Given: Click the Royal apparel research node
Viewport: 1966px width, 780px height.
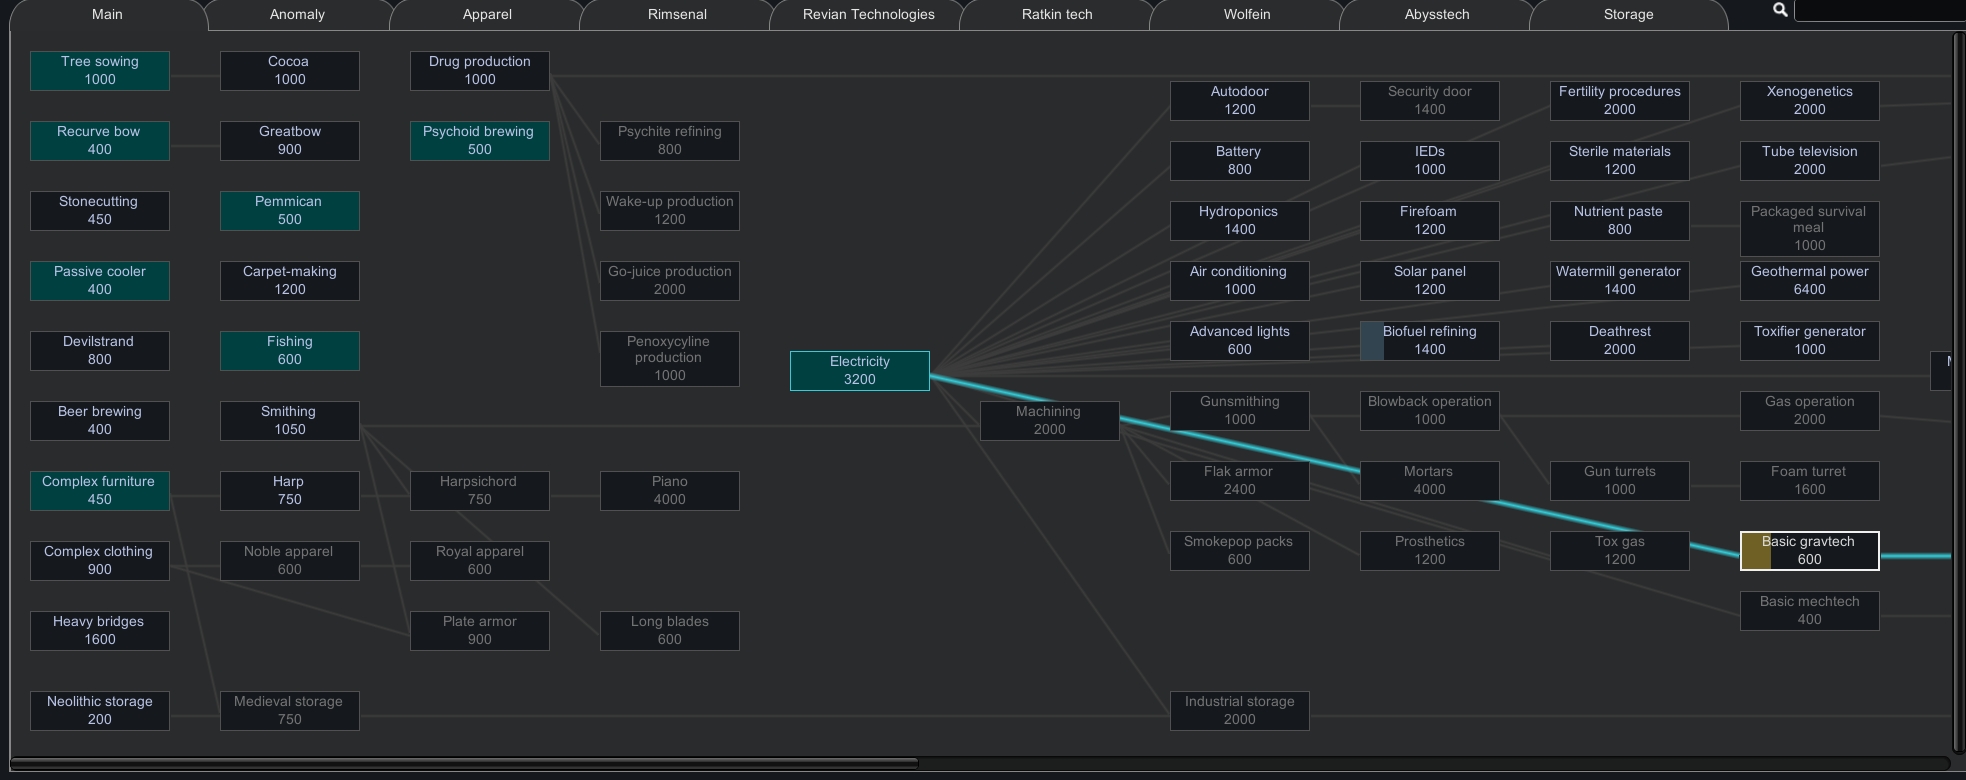Looking at the screenshot, I should coord(480,561).
